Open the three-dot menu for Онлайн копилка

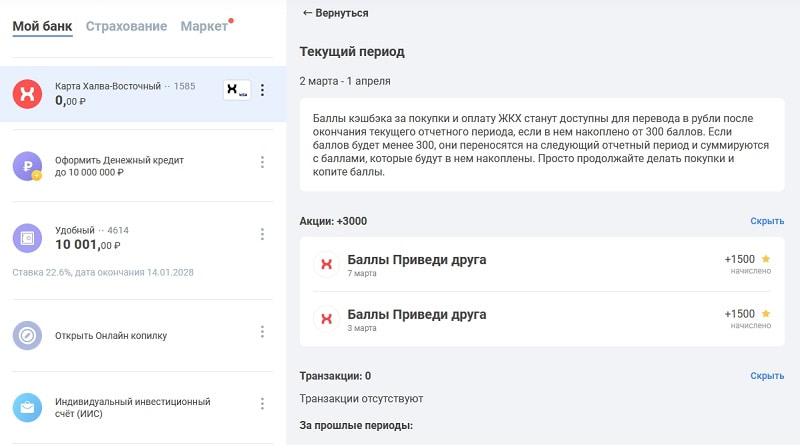coord(262,332)
